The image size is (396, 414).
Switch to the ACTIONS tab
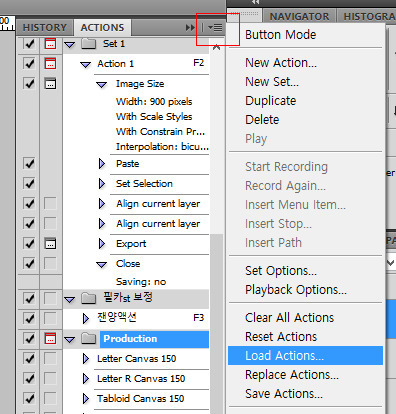(x=102, y=27)
